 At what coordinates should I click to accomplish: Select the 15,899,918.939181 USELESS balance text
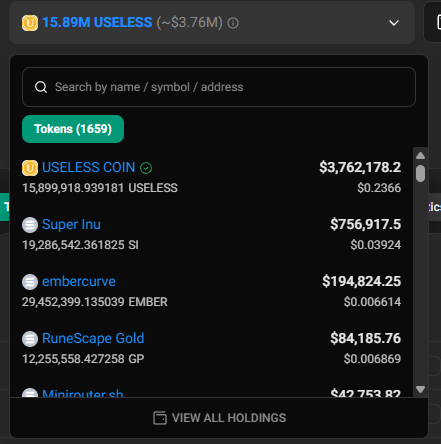tap(100, 188)
